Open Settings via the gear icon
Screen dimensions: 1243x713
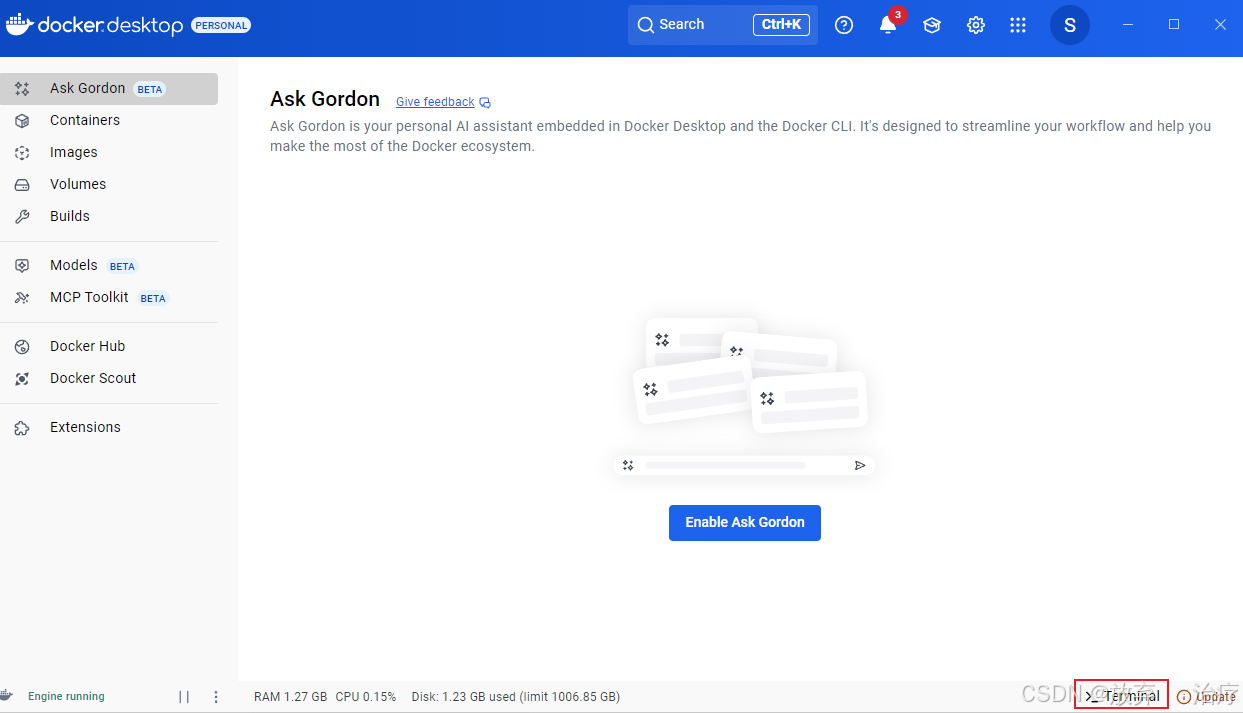(x=976, y=25)
